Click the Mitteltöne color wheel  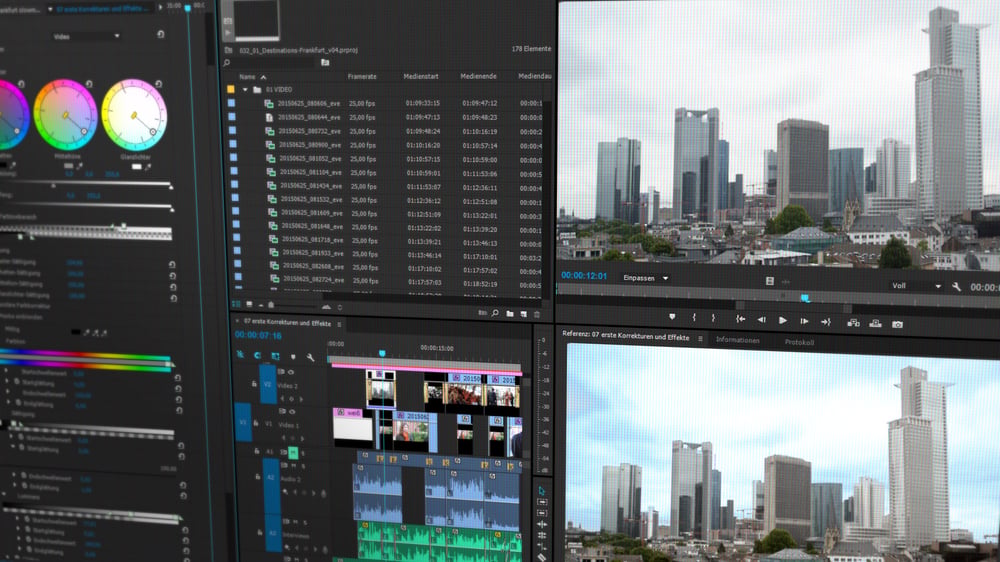pyautogui.click(x=65, y=115)
